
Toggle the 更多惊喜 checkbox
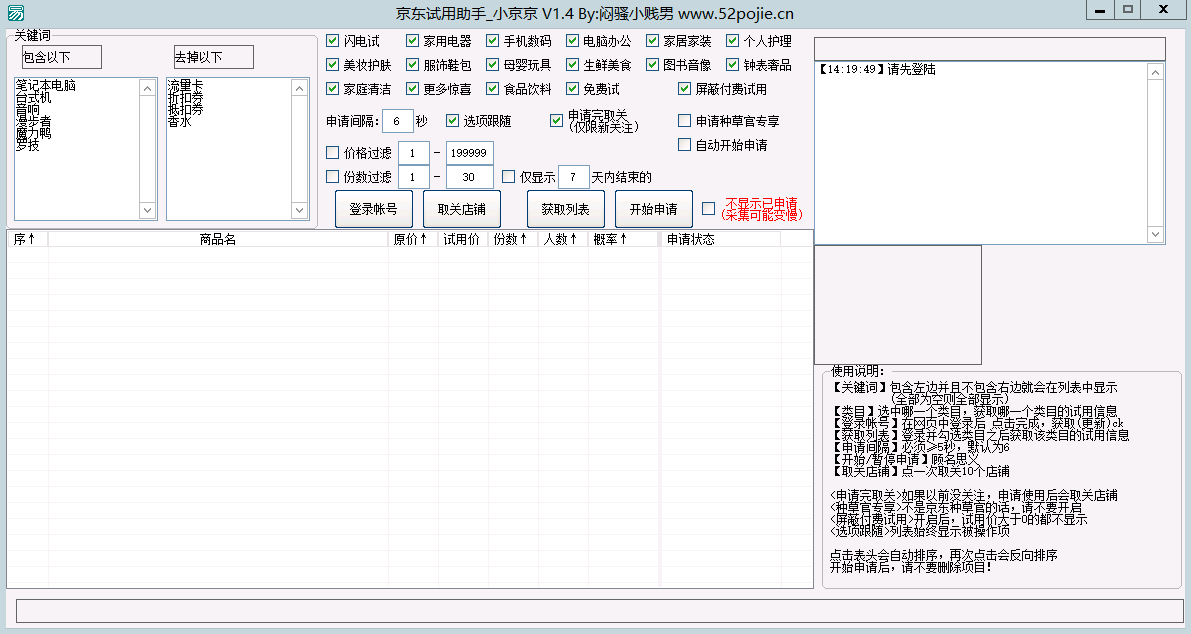[412, 89]
